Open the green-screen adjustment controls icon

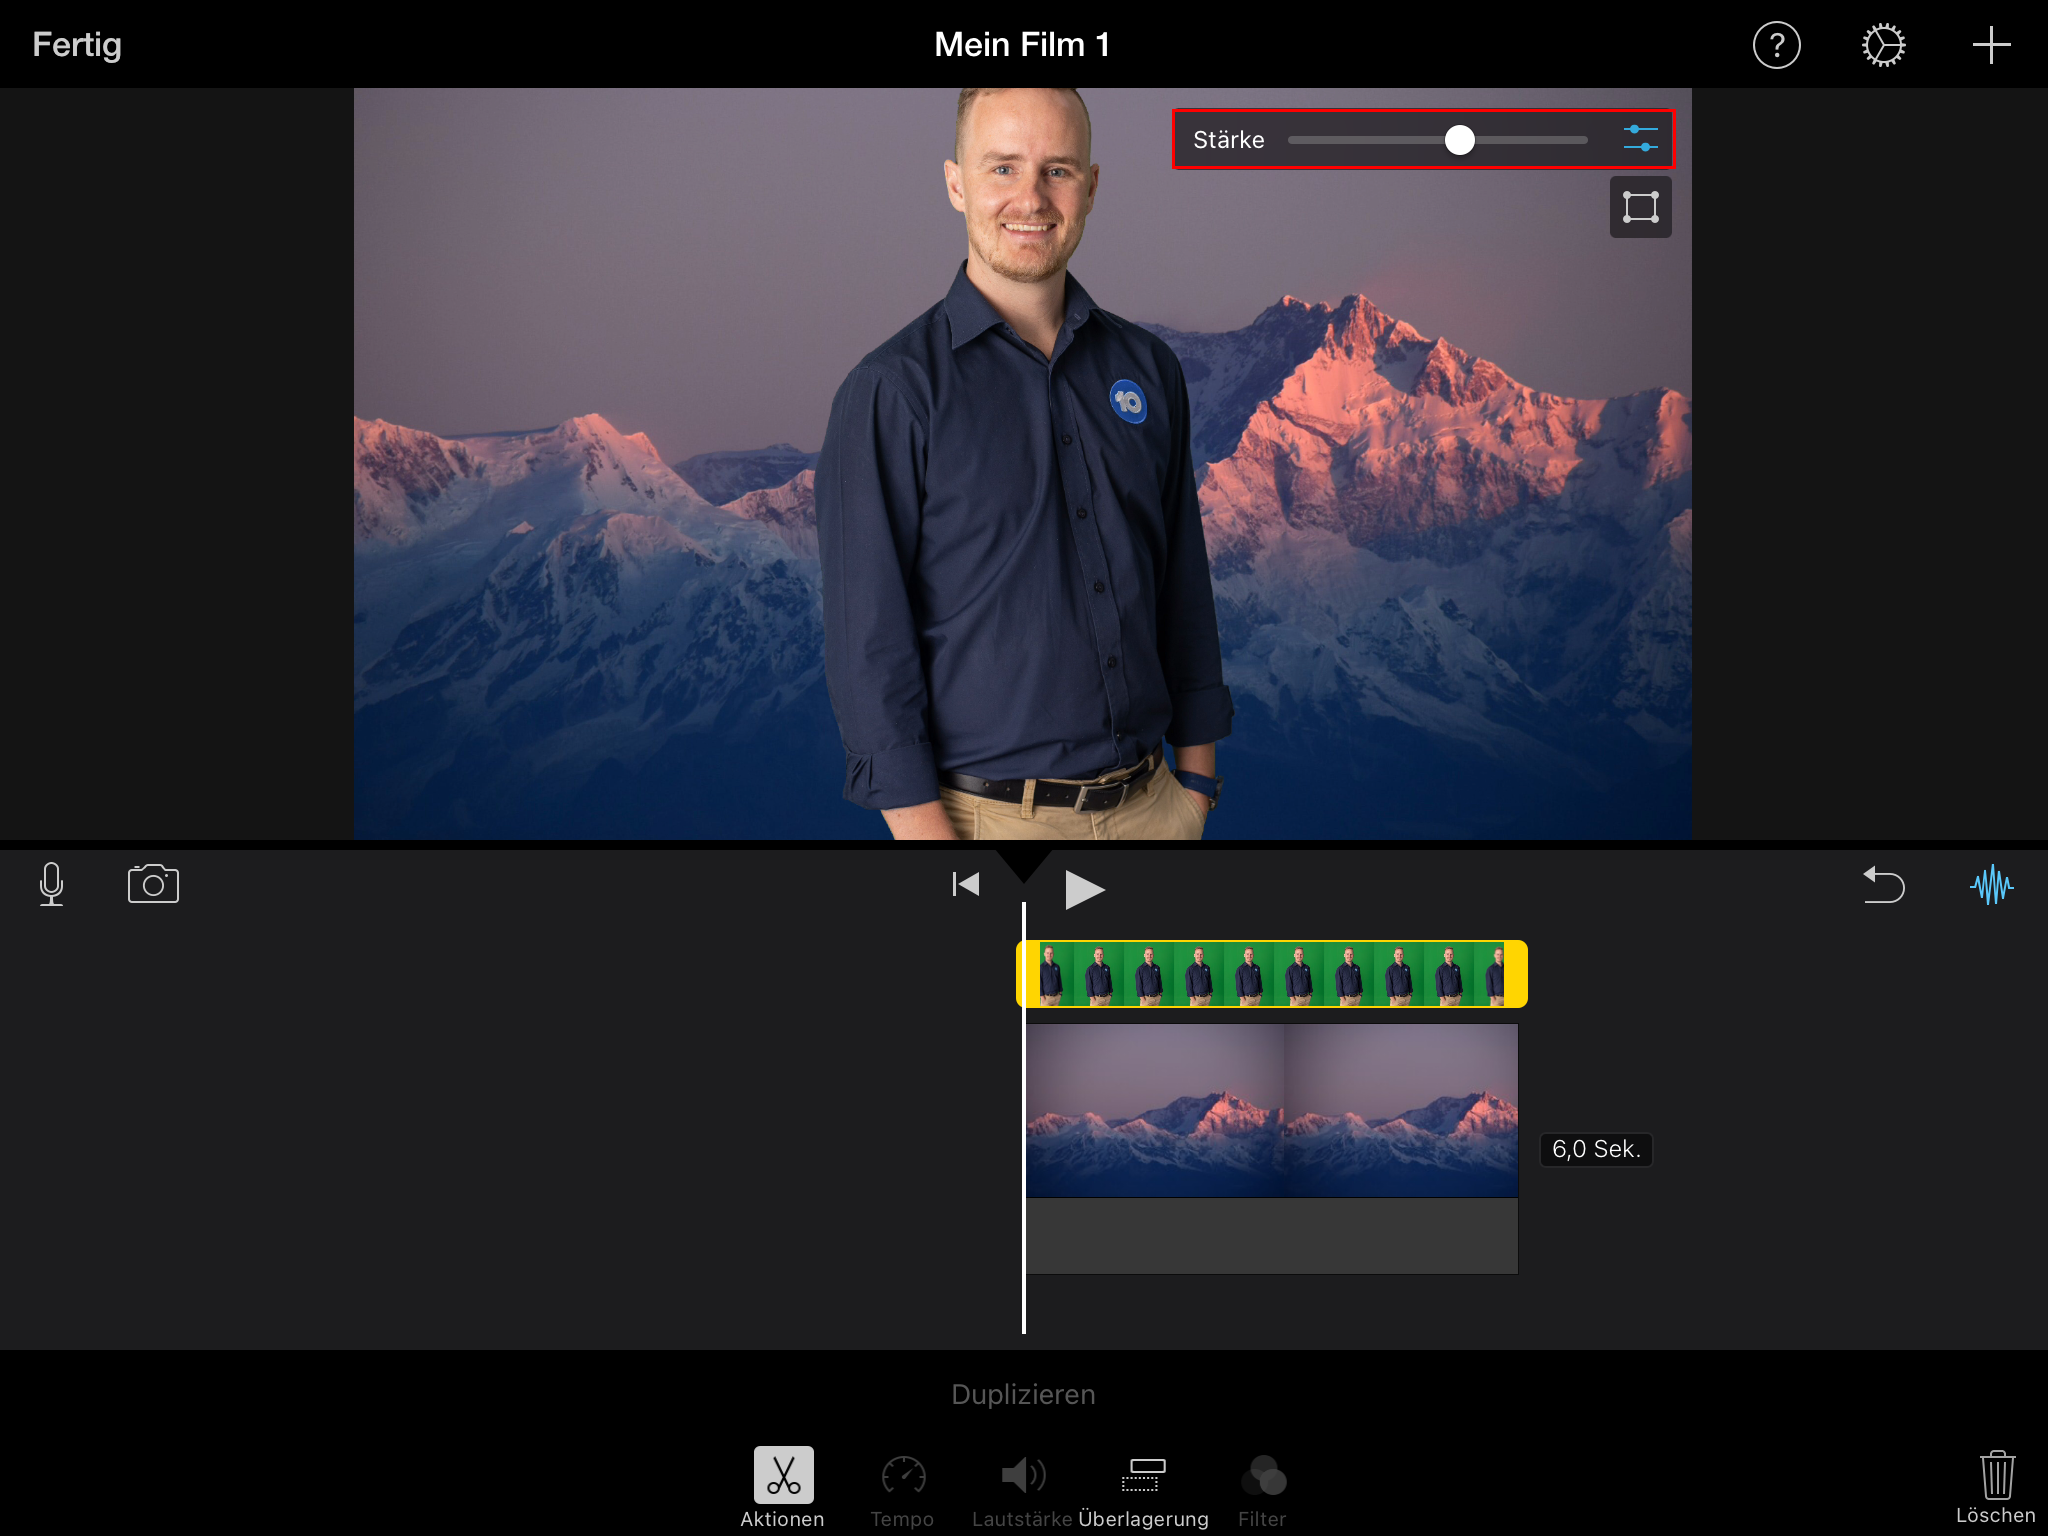1641,140
